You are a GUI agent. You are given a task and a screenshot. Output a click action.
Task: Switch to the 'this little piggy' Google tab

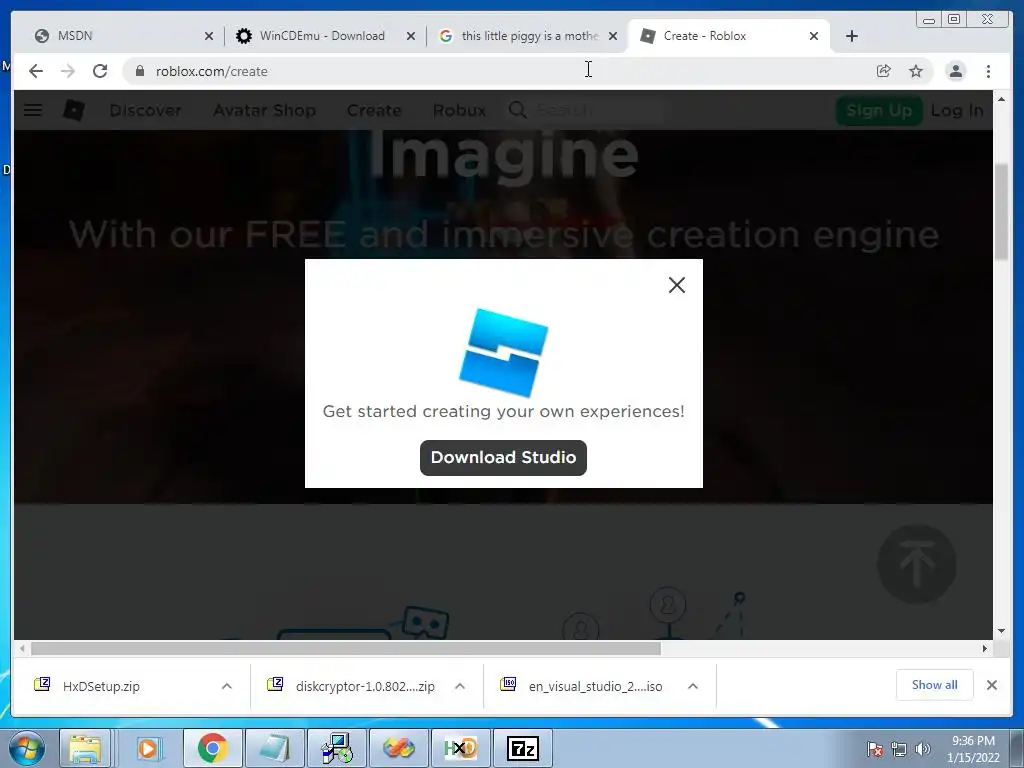(x=530, y=36)
